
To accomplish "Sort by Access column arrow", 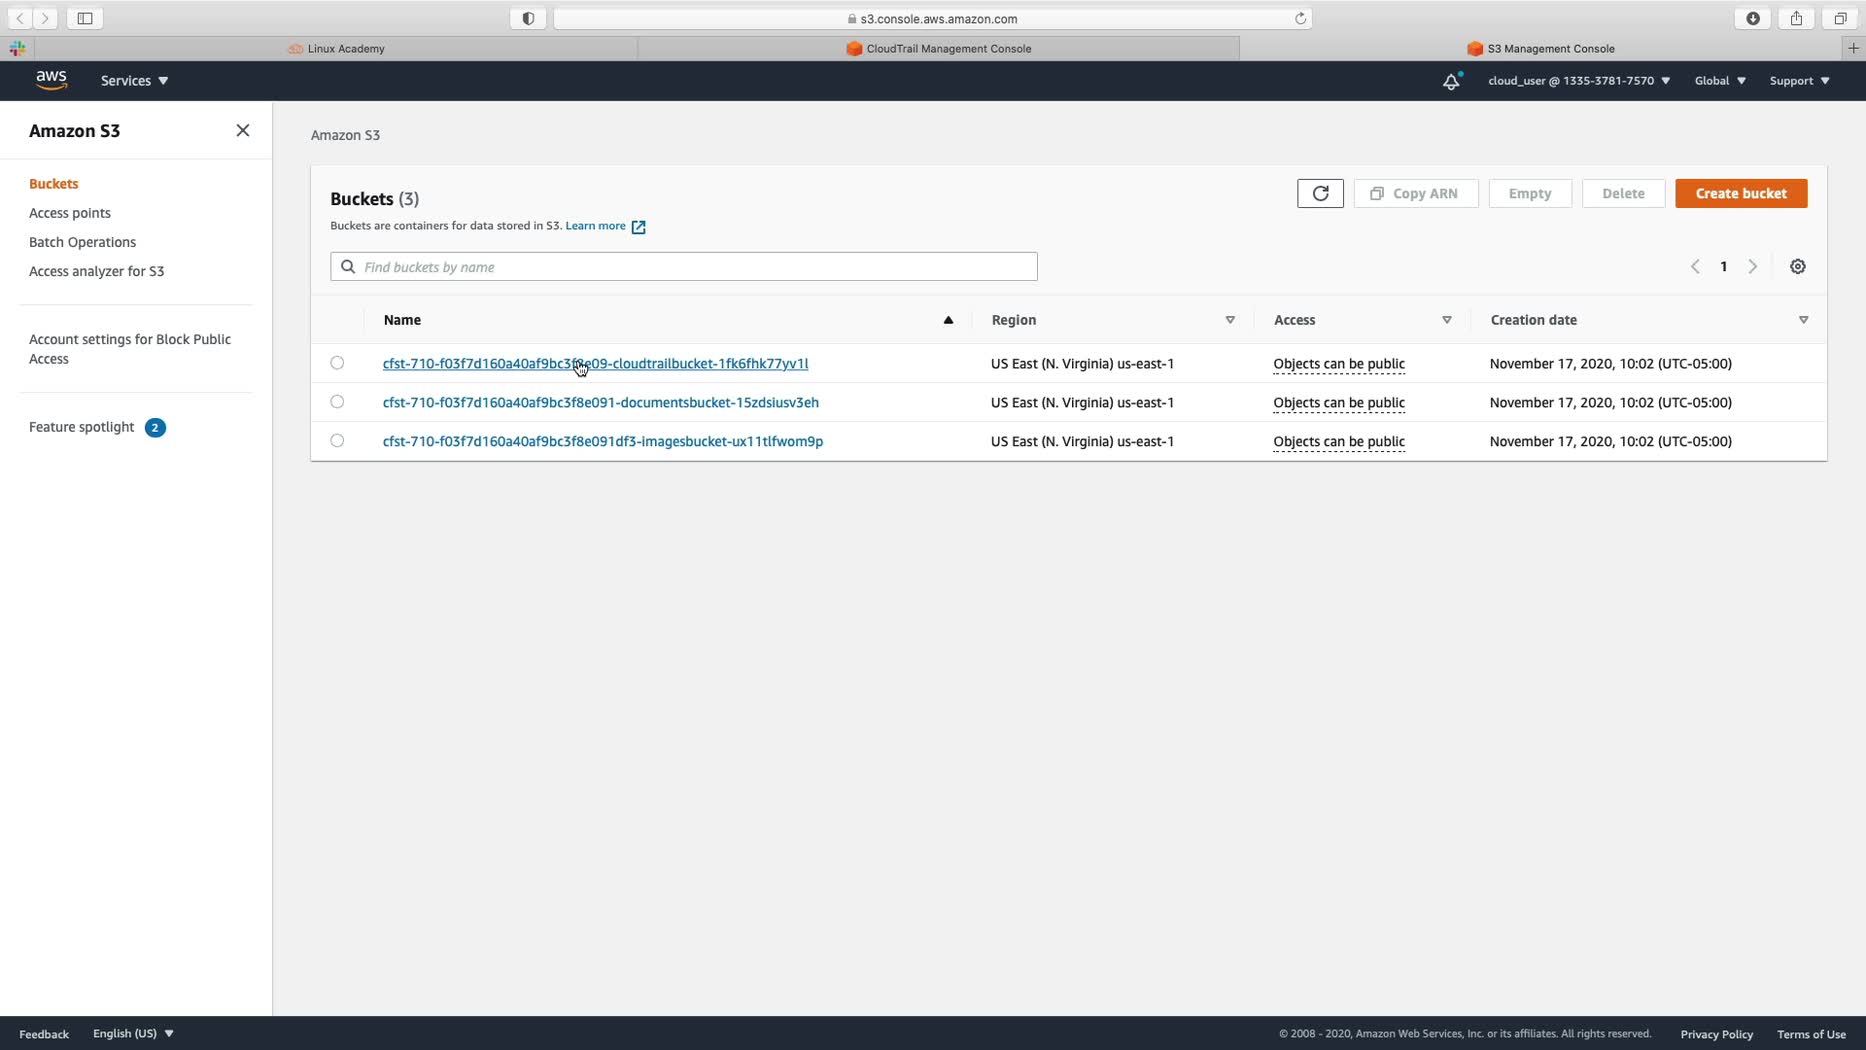I will (x=1446, y=320).
